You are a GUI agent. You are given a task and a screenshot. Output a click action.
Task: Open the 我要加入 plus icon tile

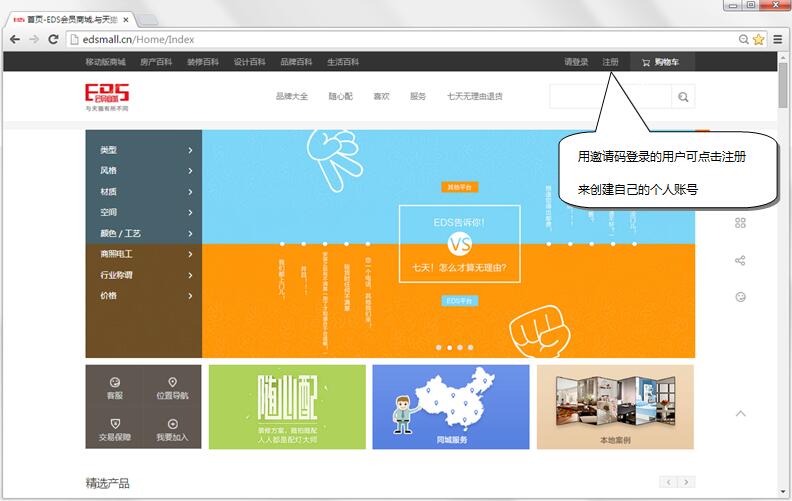pos(172,430)
